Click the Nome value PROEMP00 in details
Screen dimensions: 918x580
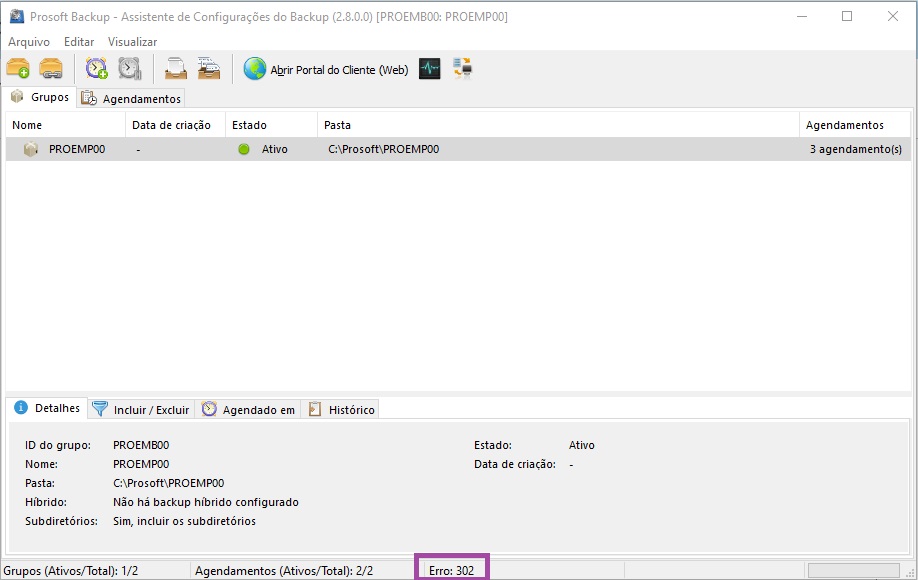(141, 464)
